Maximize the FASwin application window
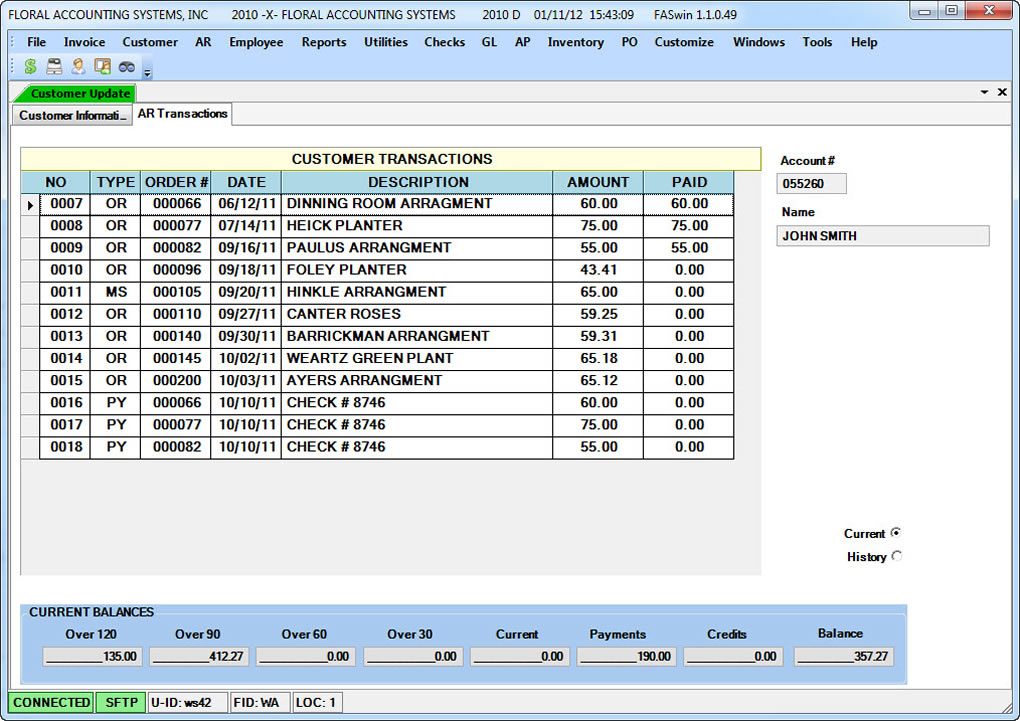 pos(951,10)
